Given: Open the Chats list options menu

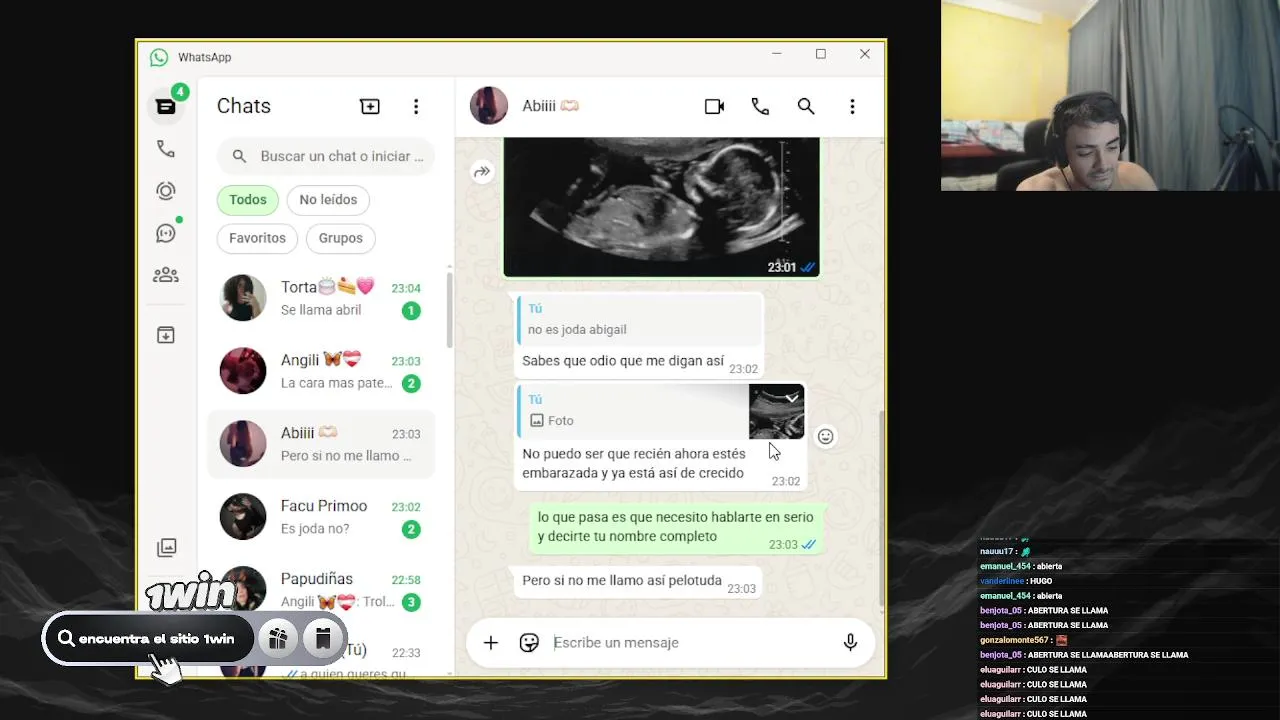Looking at the screenshot, I should (416, 106).
